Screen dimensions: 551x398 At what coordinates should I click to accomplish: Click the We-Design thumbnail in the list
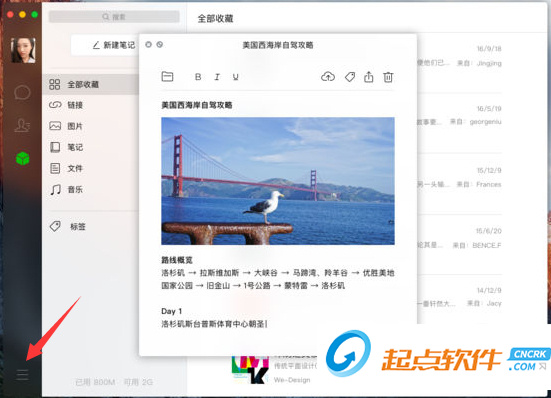point(251,370)
